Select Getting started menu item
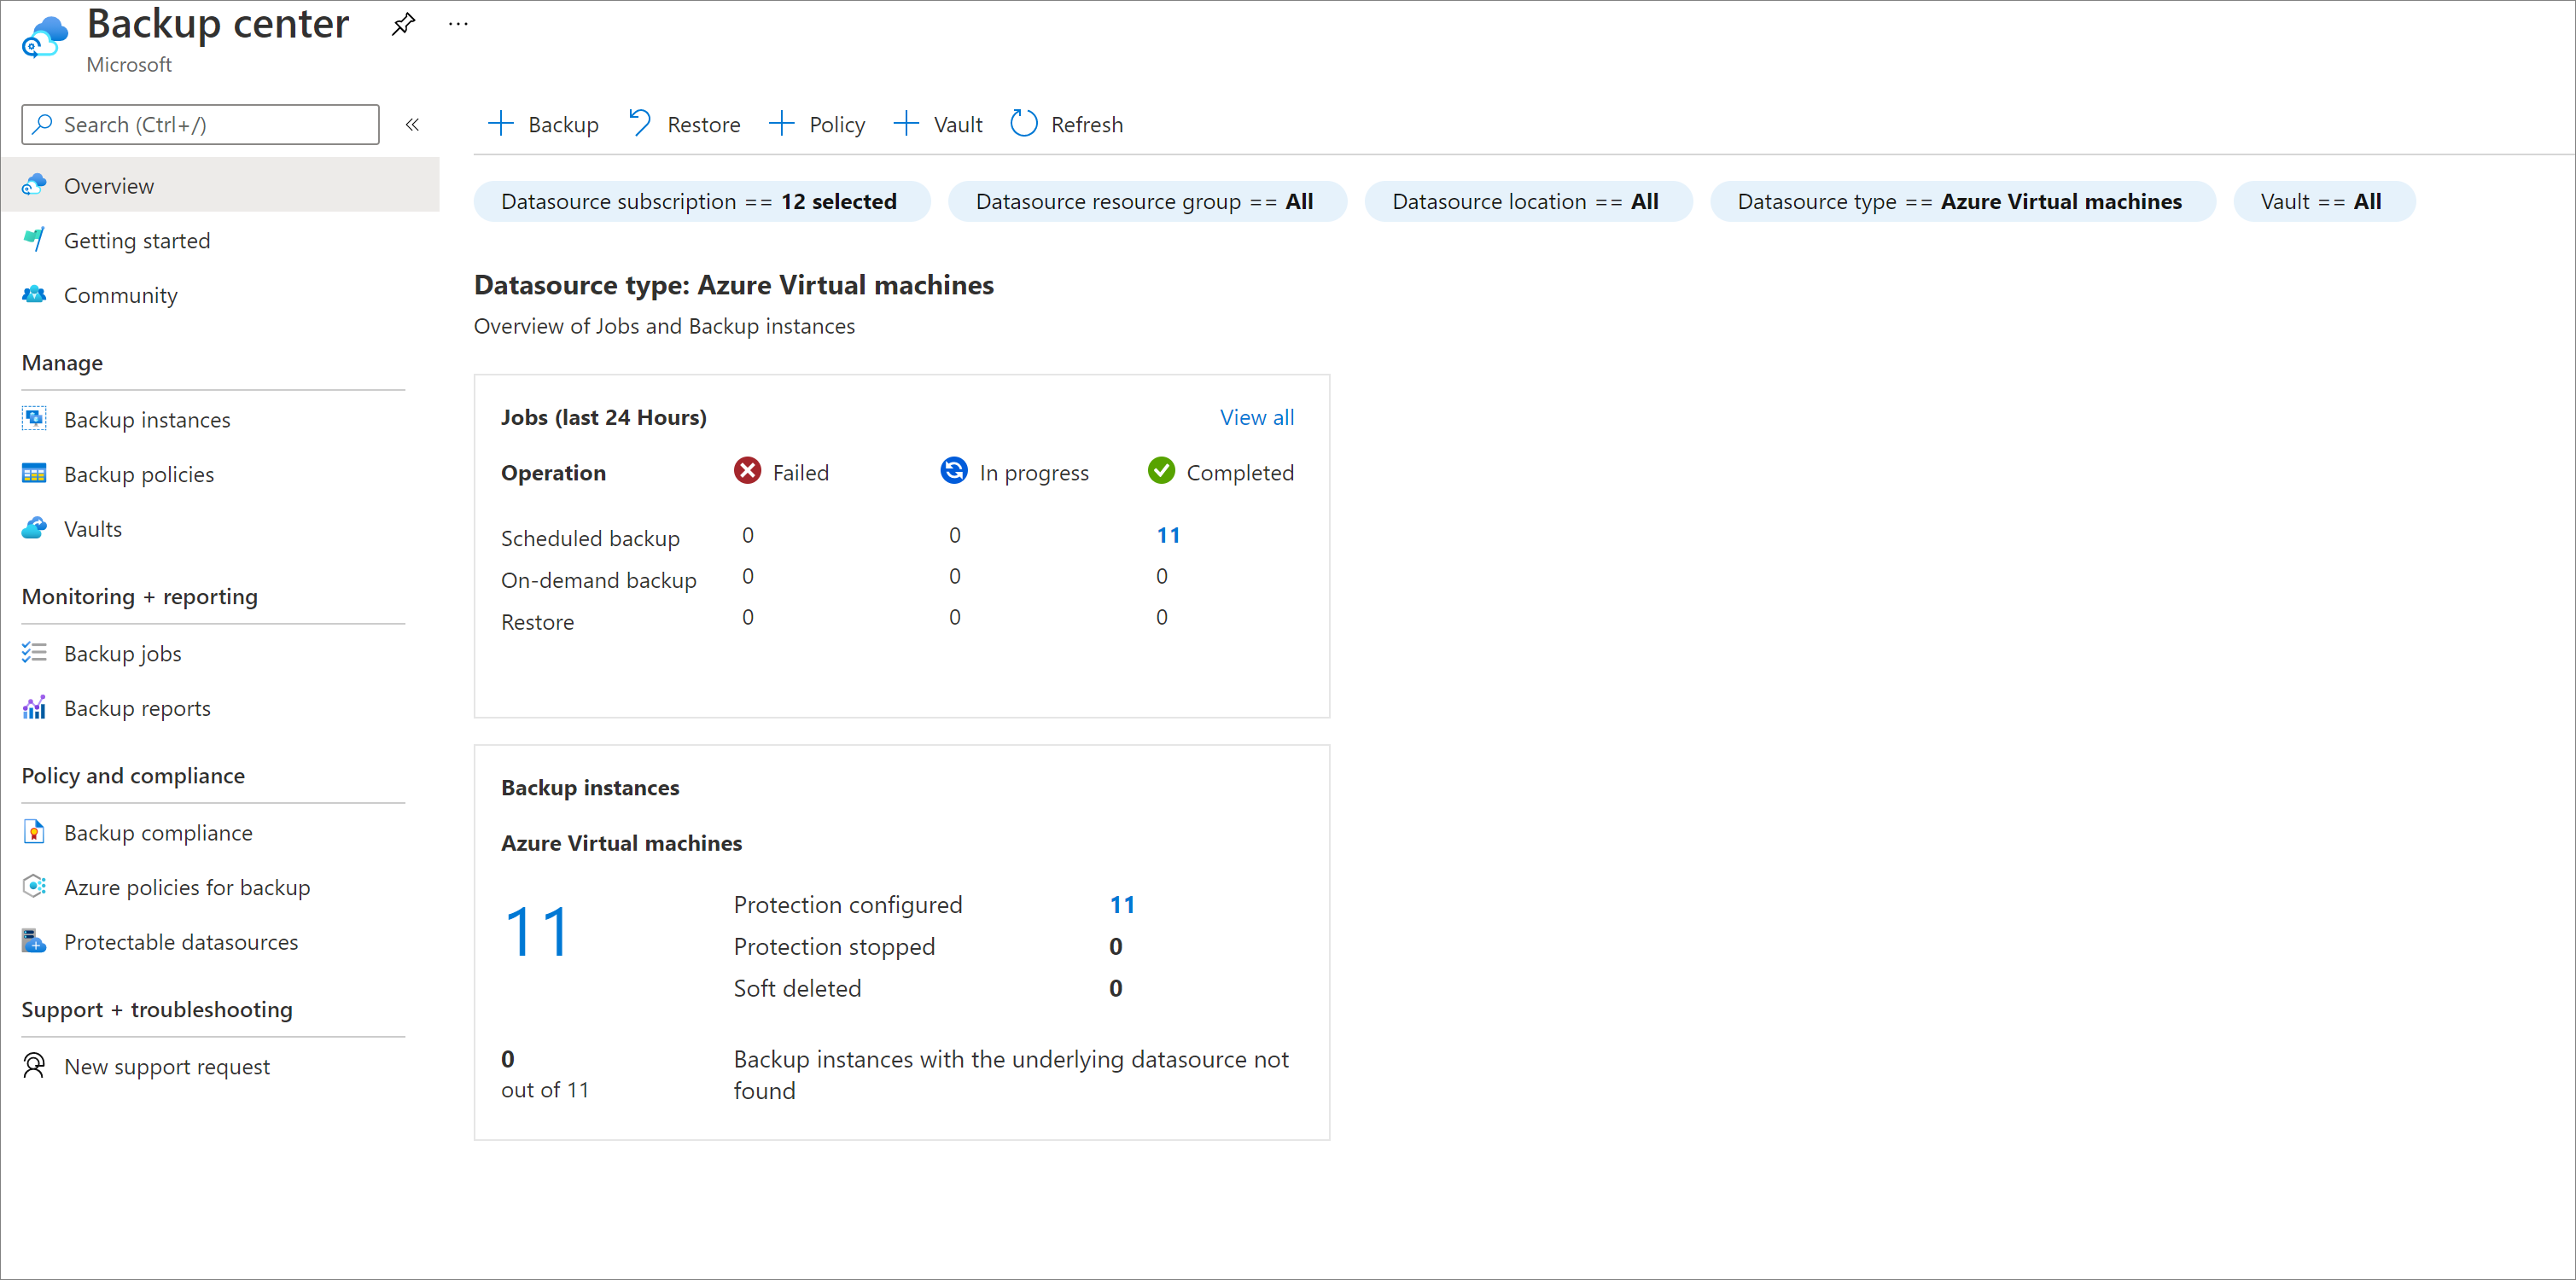 tap(138, 240)
